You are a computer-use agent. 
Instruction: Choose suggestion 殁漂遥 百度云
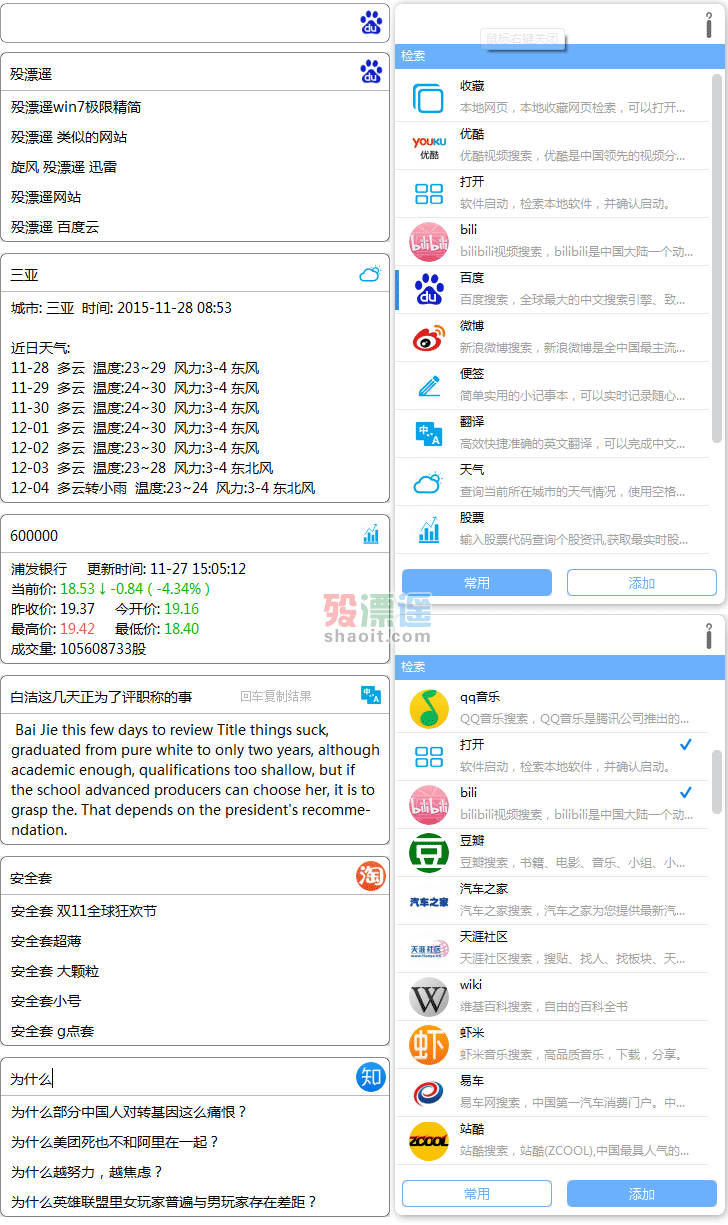pos(55,227)
